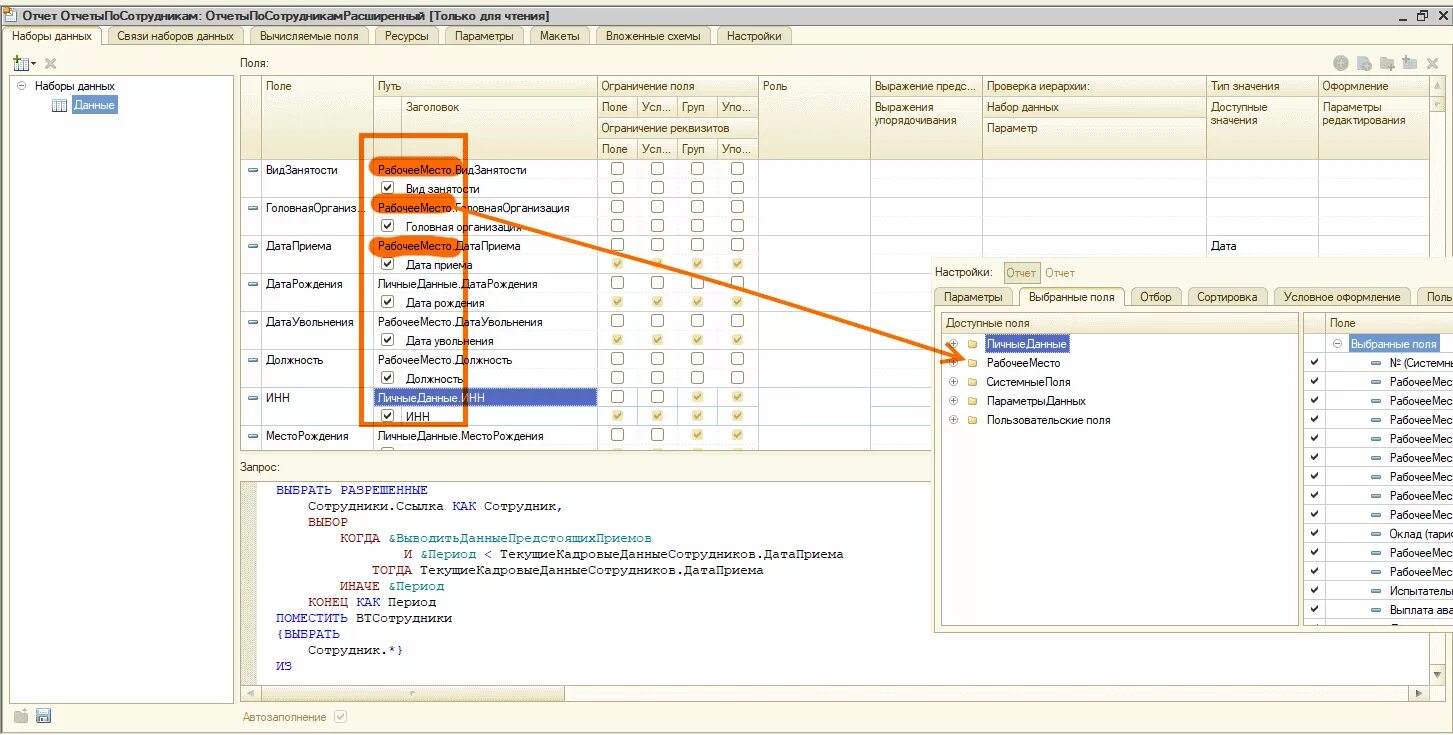Uncheck the Вид занятости header checkbox
1453x735 pixels.
click(387, 188)
